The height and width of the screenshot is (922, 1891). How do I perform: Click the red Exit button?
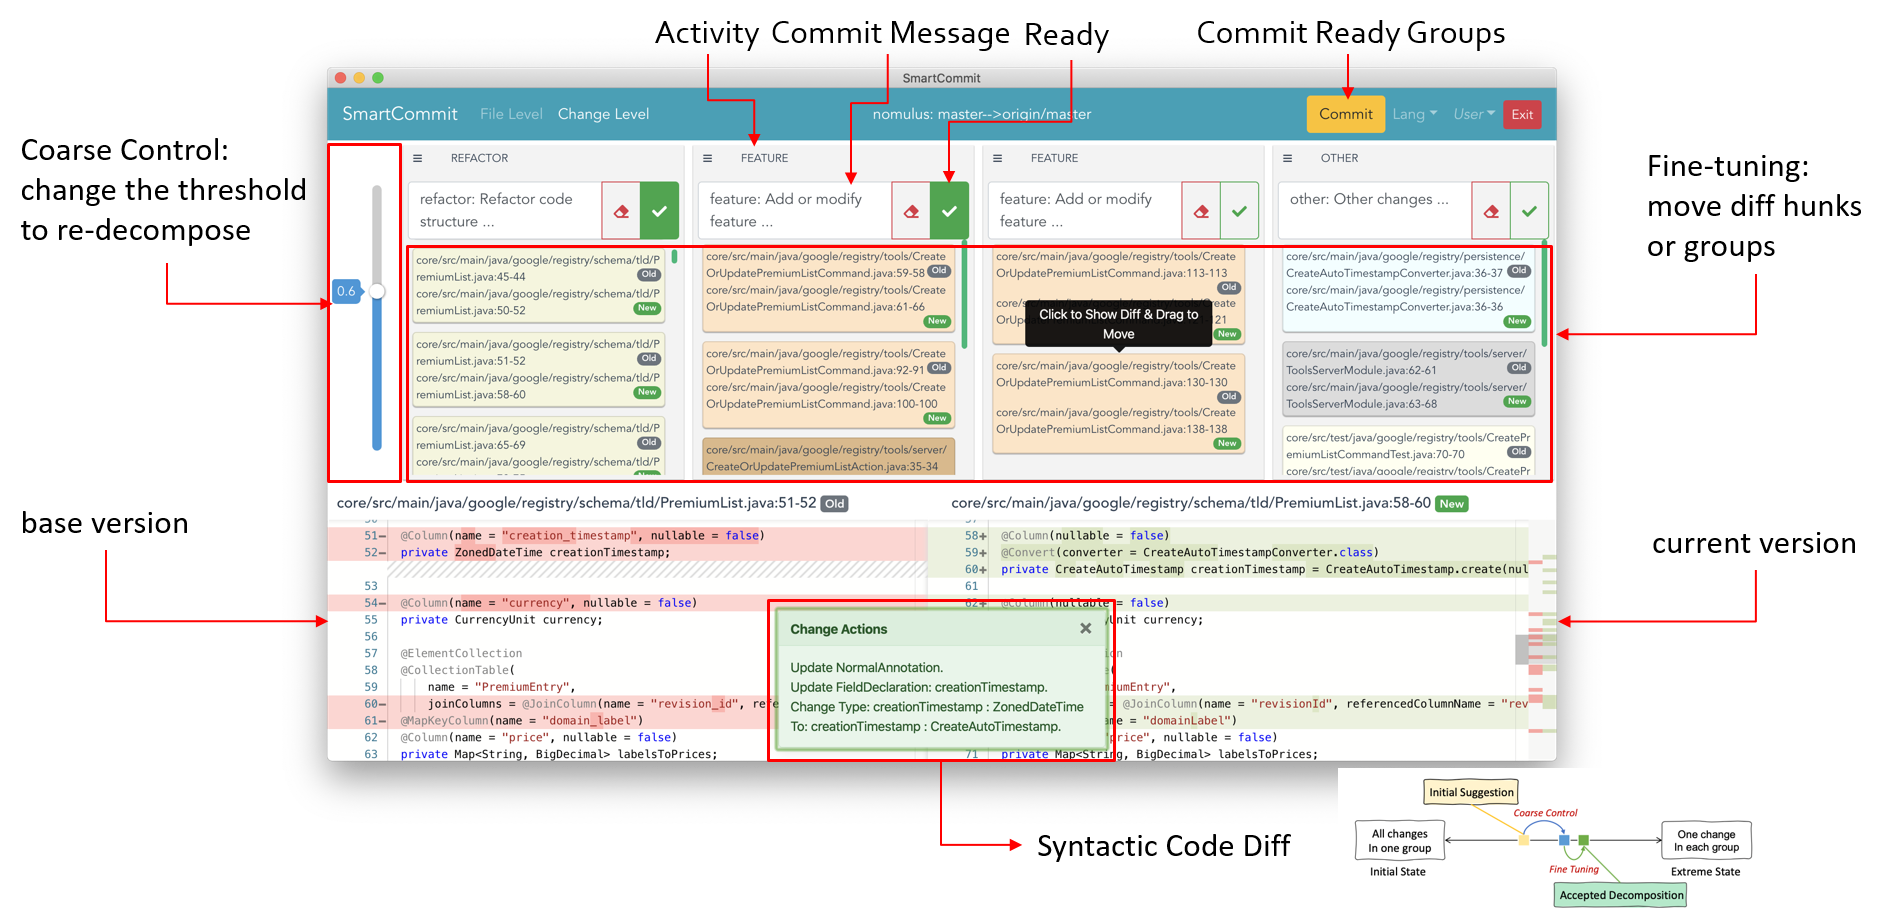pos(1522,114)
